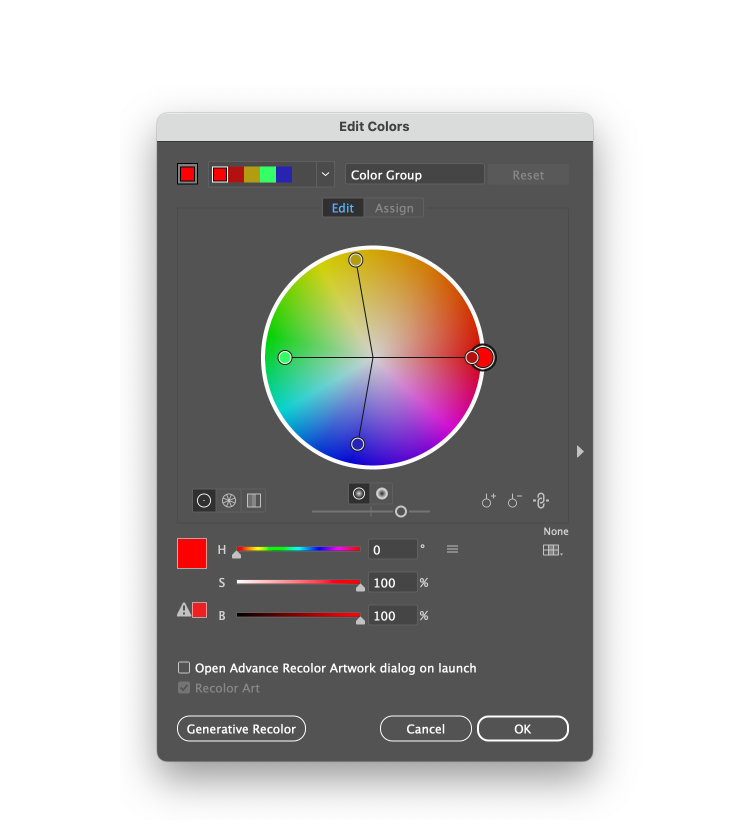Screen dimensions: 750x830
Task: Click the add color tool icon
Action: pyautogui.click(x=488, y=500)
